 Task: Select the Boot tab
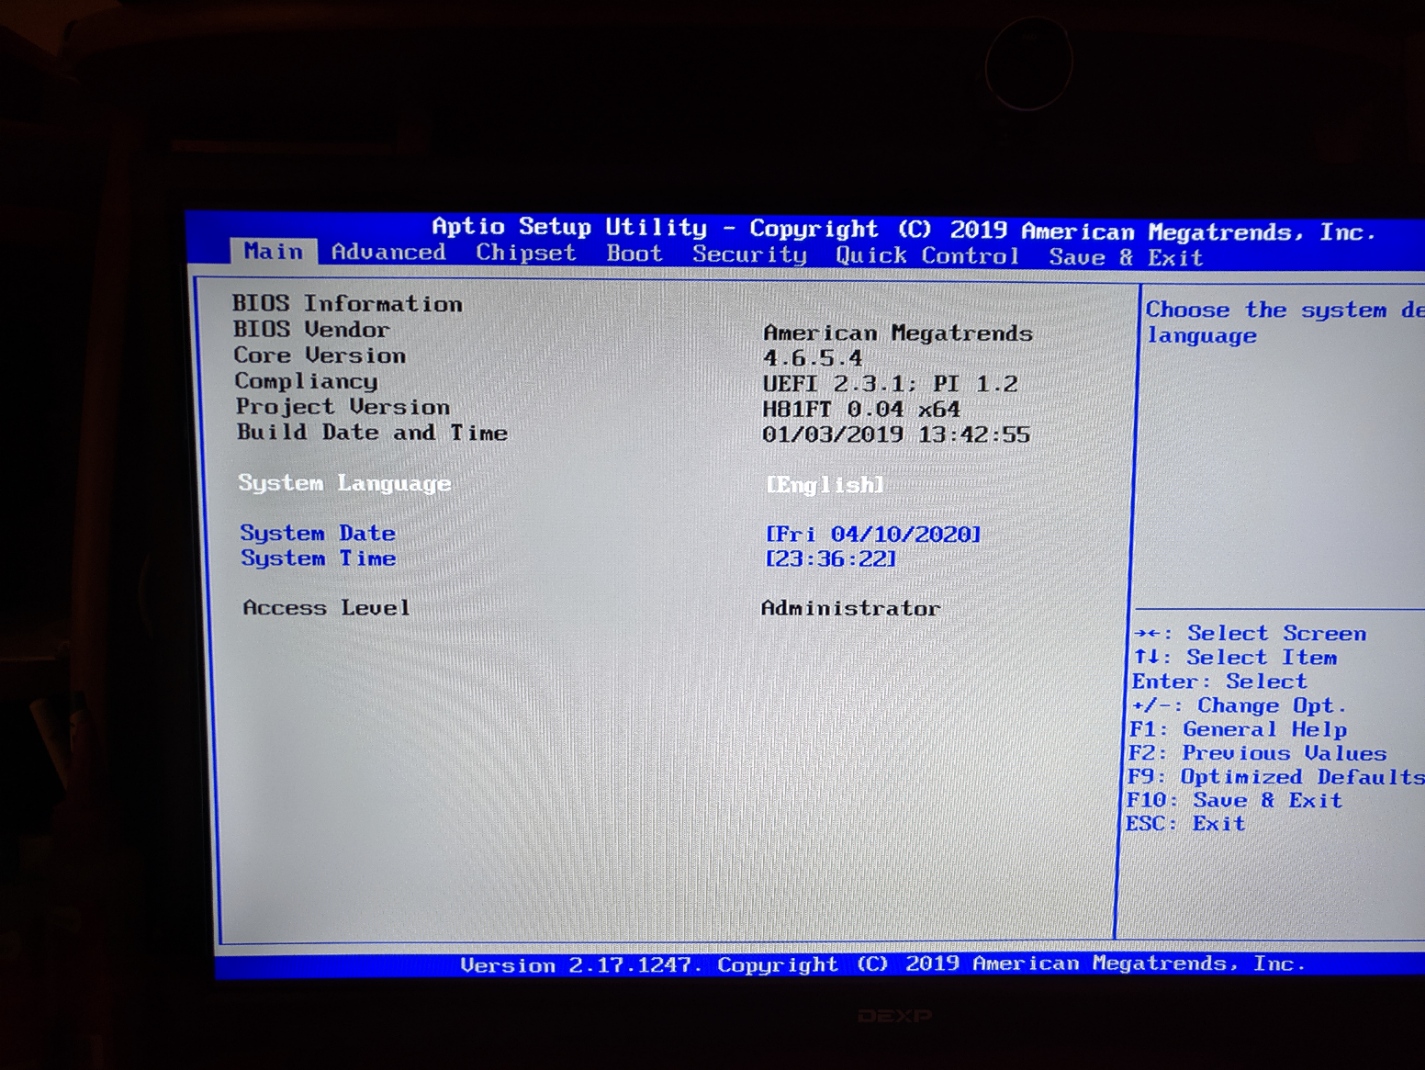click(634, 255)
